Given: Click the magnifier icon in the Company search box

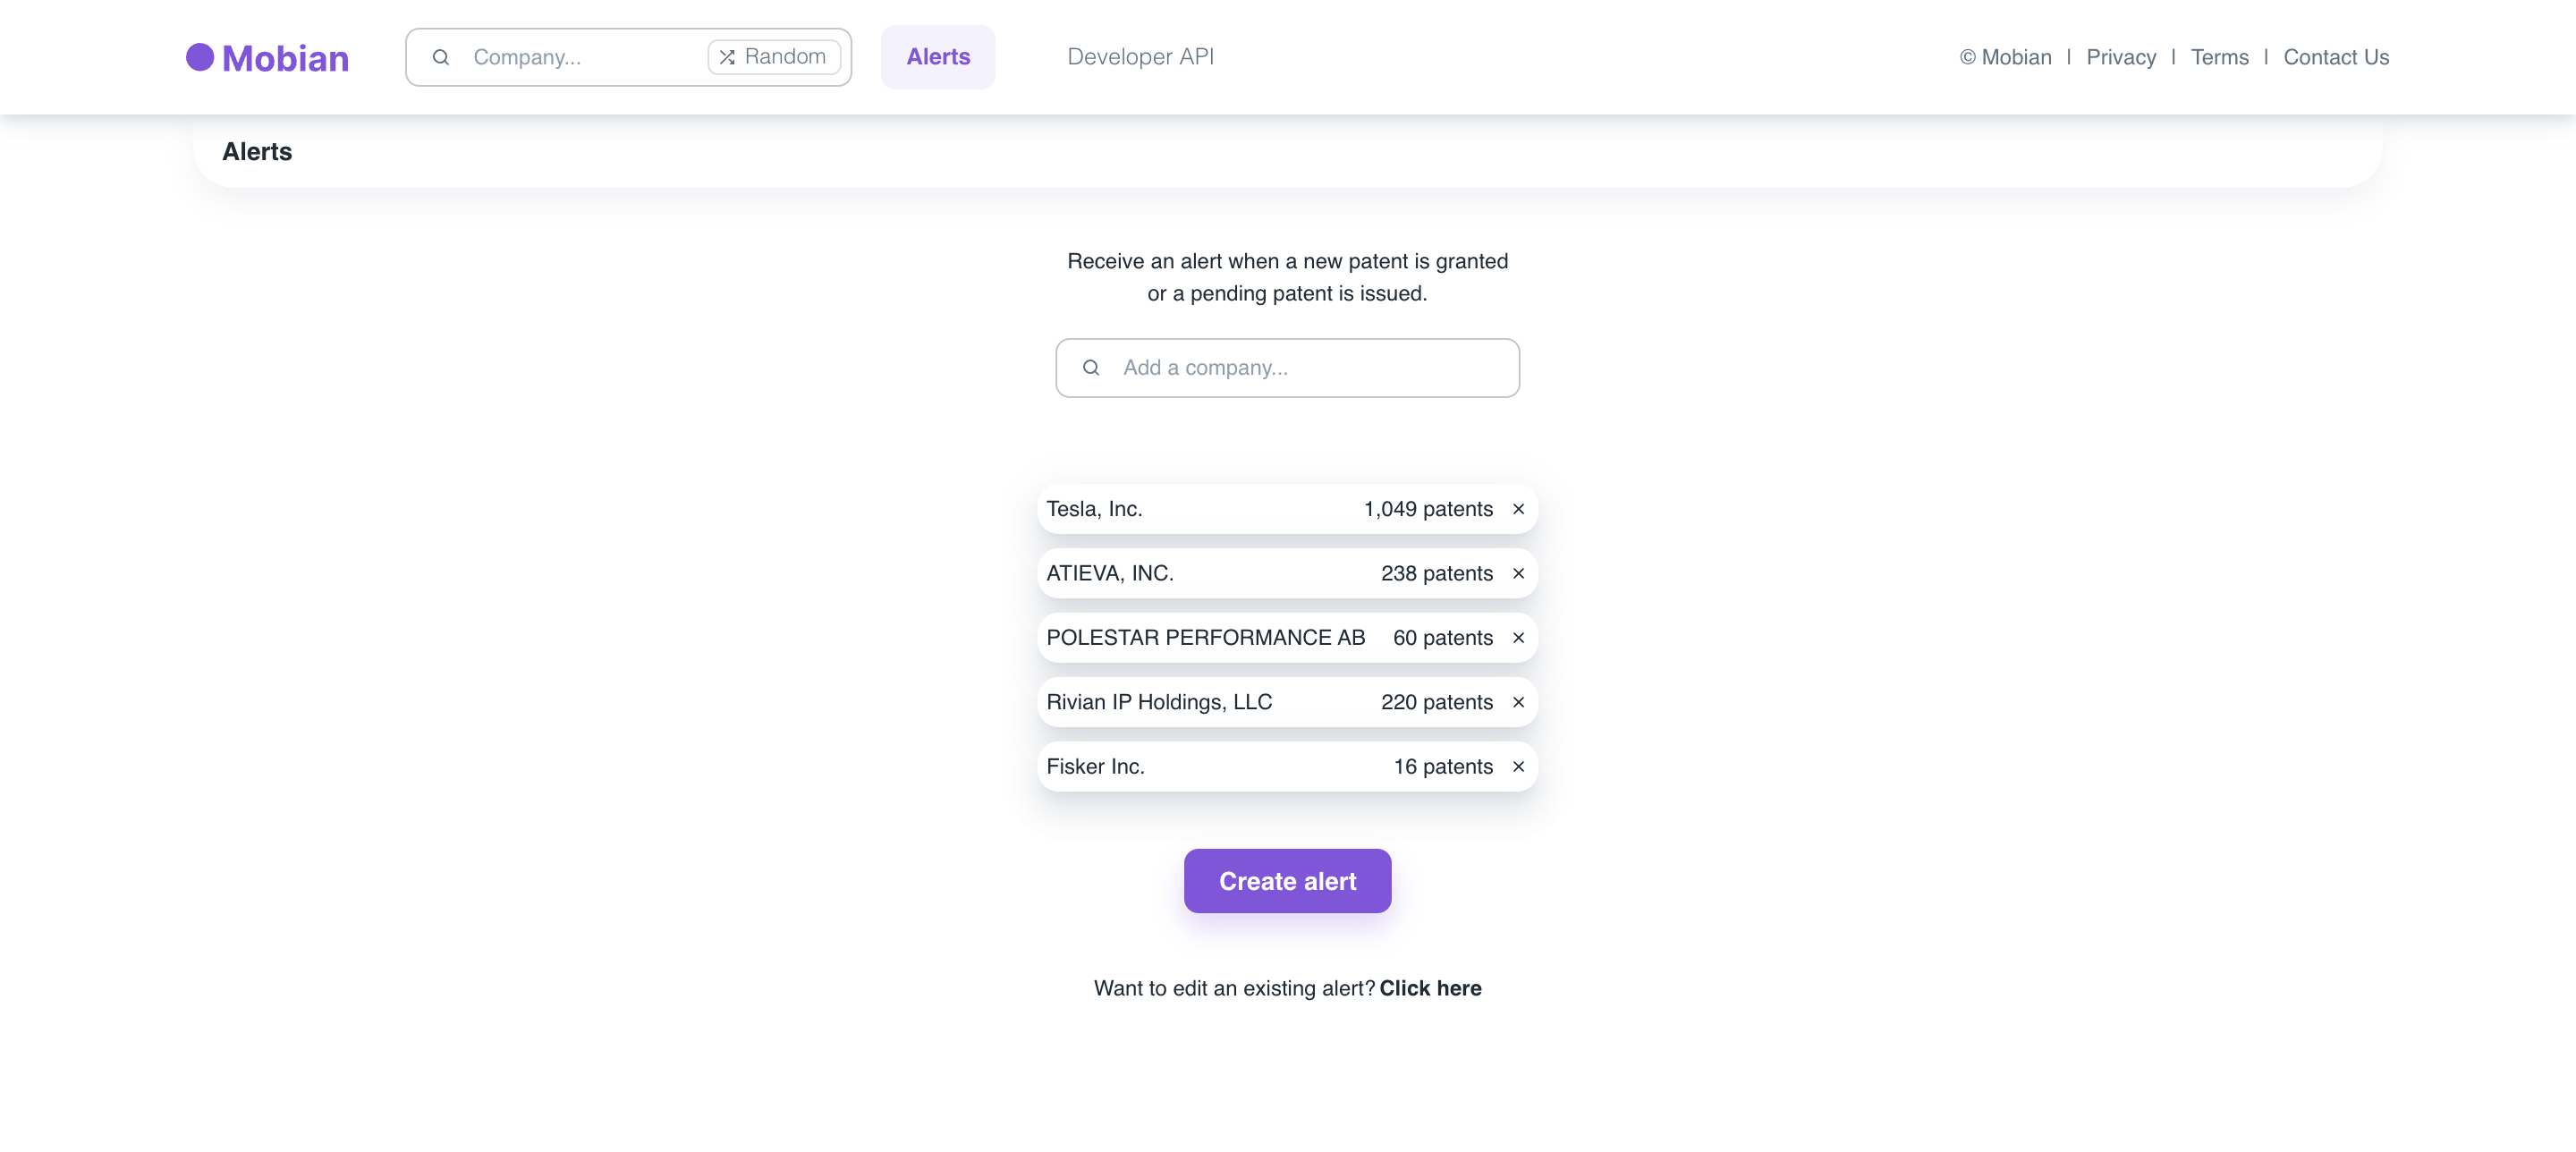Looking at the screenshot, I should coord(441,57).
